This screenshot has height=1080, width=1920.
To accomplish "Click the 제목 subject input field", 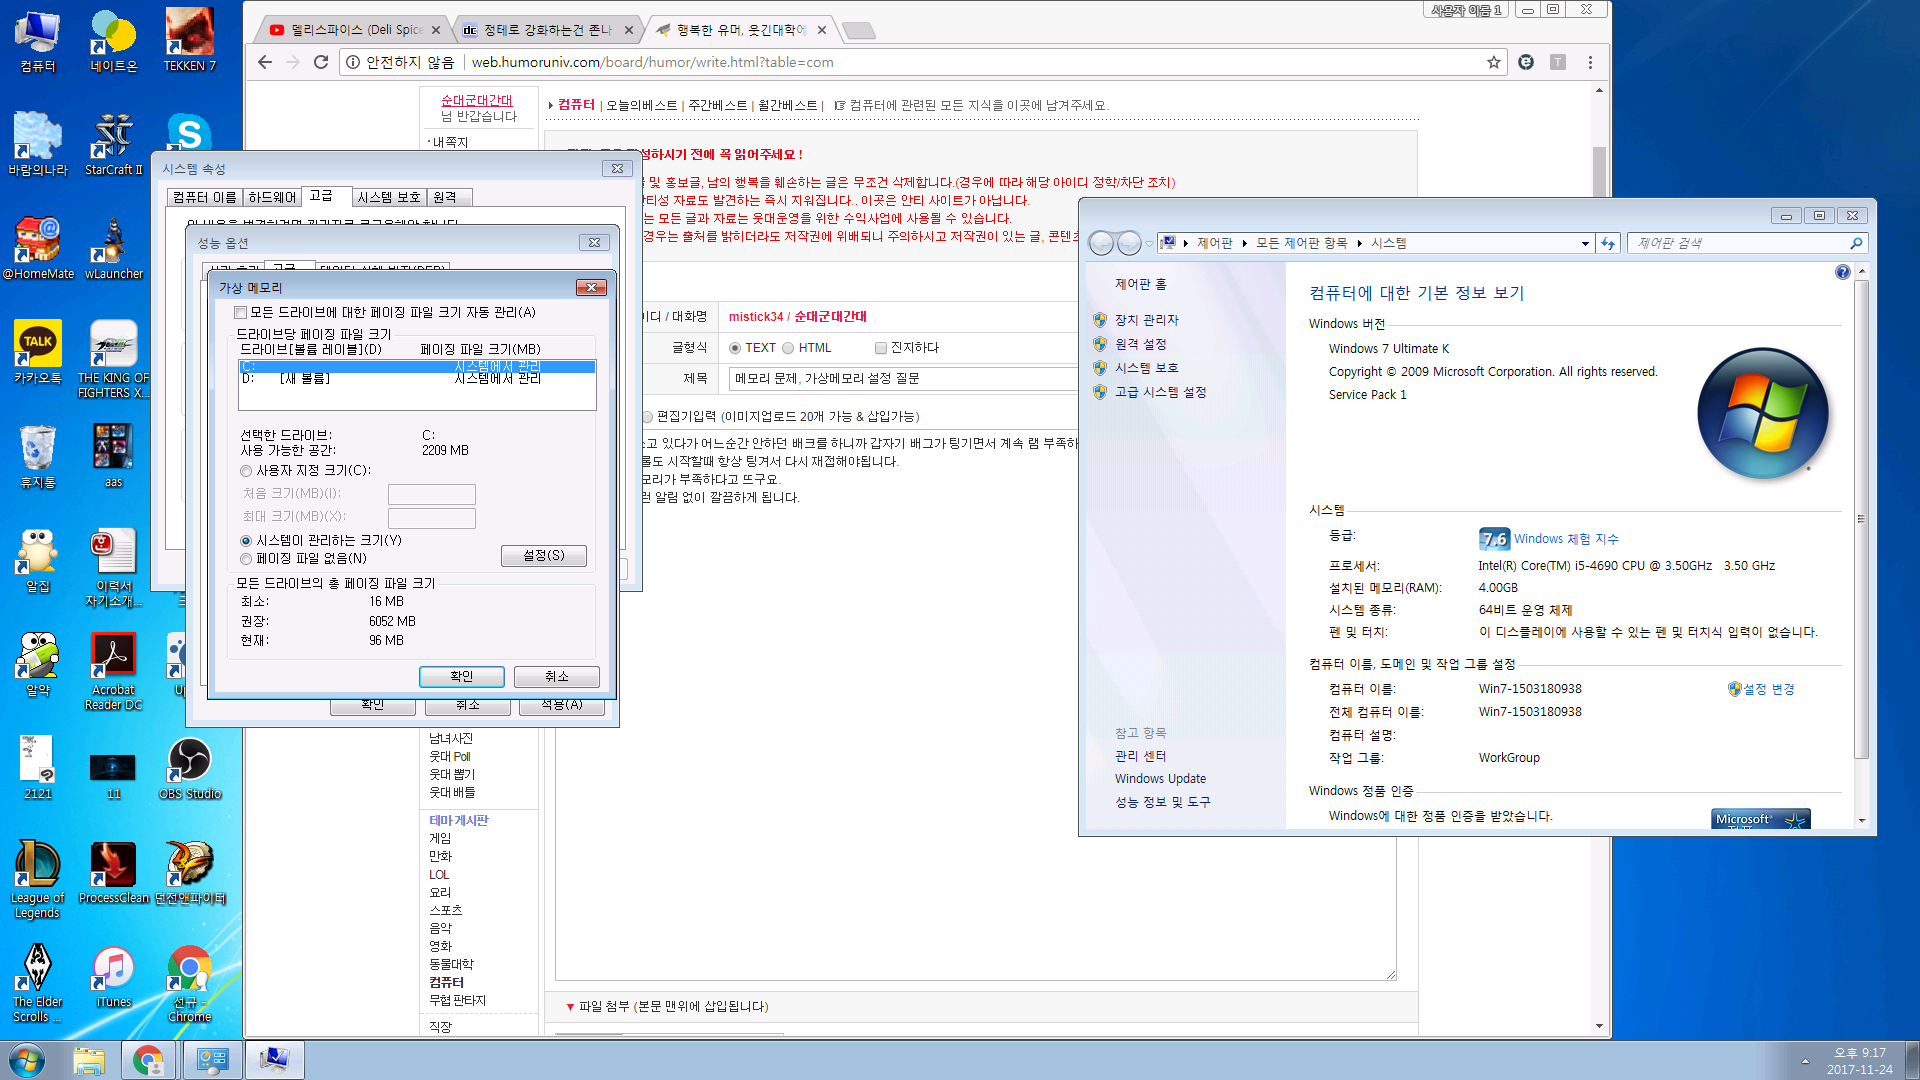I will tap(903, 379).
